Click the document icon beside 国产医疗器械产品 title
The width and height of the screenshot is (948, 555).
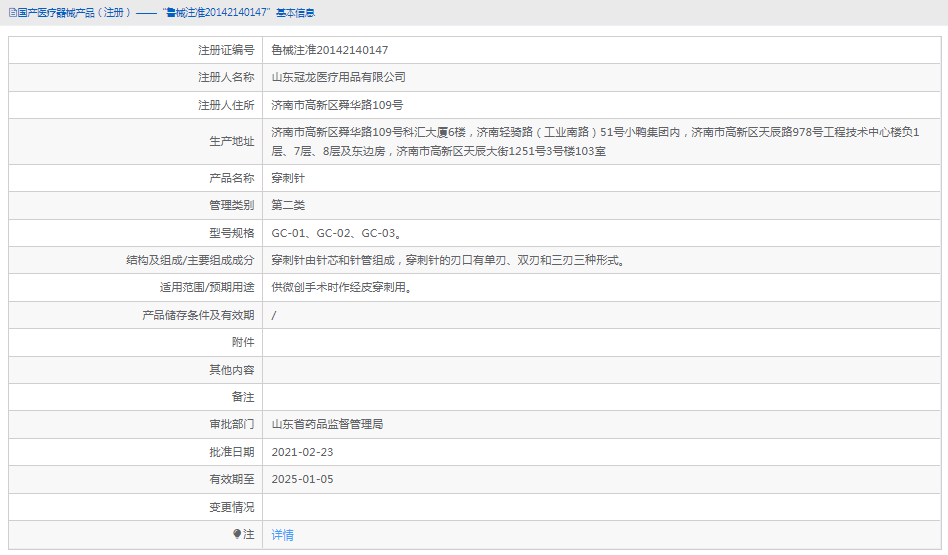pos(12,13)
